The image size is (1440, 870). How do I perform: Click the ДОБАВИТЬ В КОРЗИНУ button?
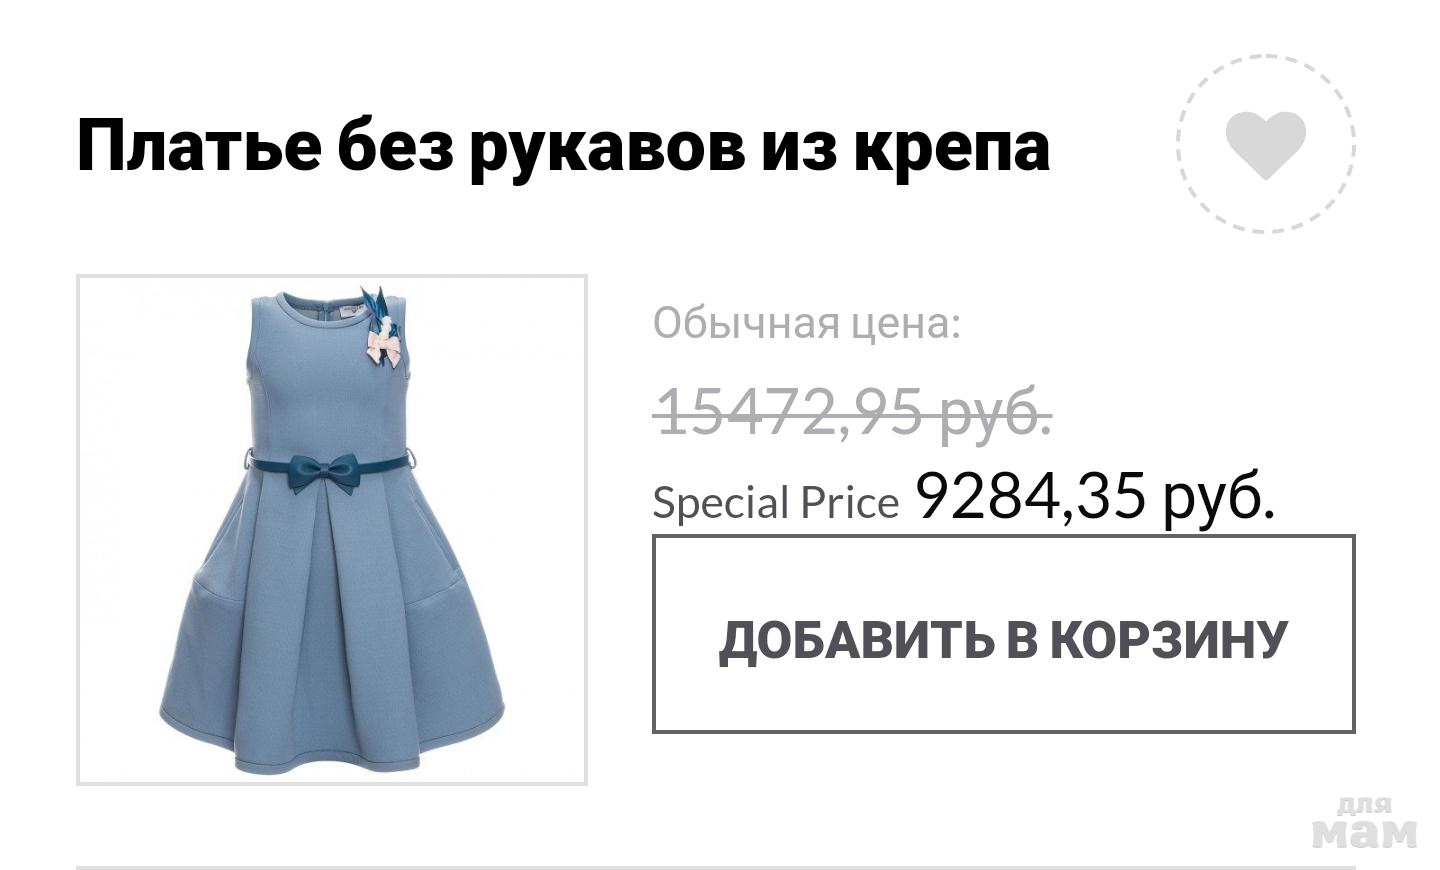(x=1003, y=634)
